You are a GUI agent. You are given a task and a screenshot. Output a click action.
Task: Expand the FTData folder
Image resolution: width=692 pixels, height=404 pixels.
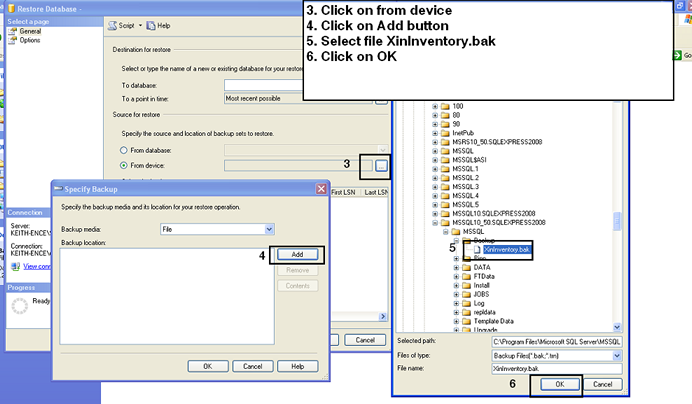pos(456,276)
